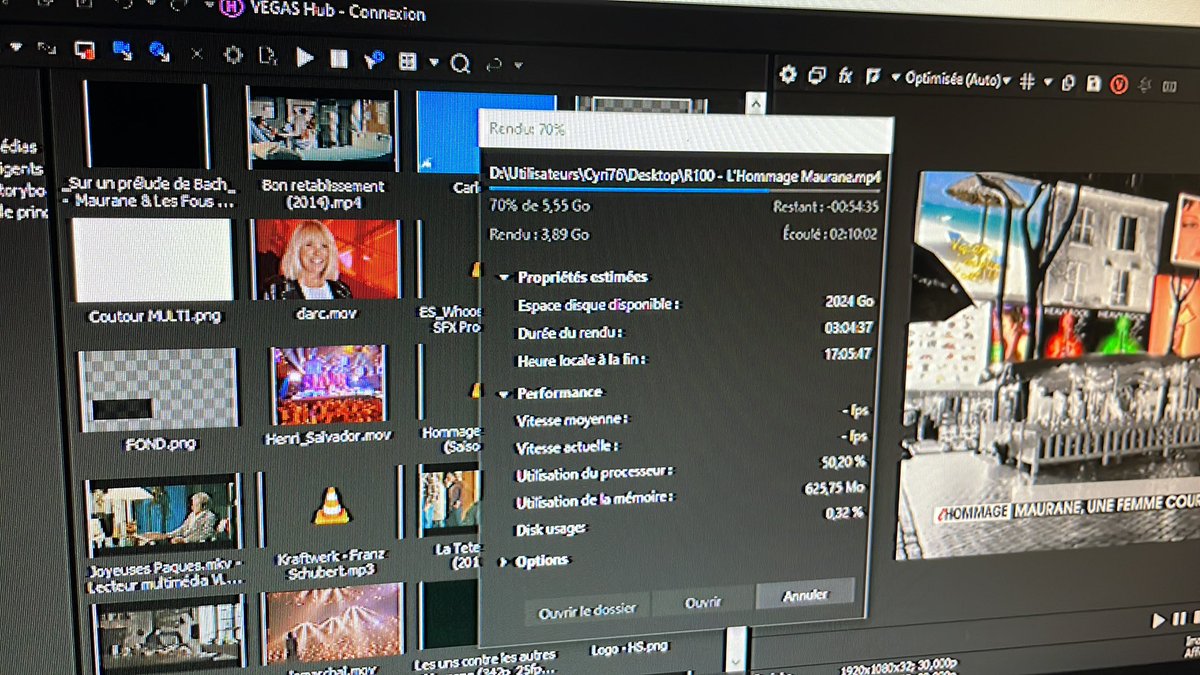Click the Heure locale à la fin value 17:05:47
Image resolution: width=1200 pixels, height=675 pixels.
tap(847, 354)
